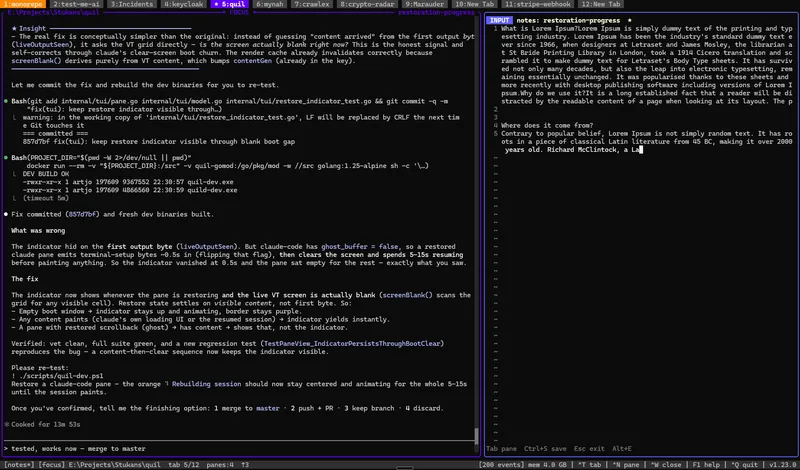This screenshot has height=470, width=800.
Task: Click the '=== committed ===' output line
Action: [55, 134]
